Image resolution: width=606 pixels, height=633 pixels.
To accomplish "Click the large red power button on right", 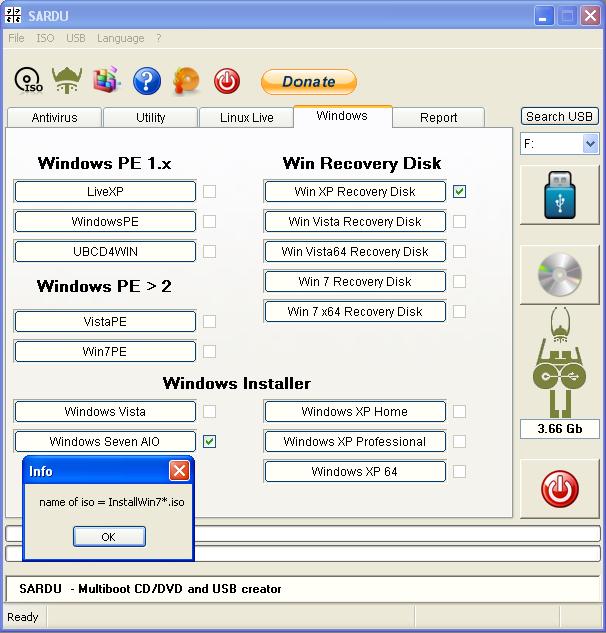I will click(560, 489).
